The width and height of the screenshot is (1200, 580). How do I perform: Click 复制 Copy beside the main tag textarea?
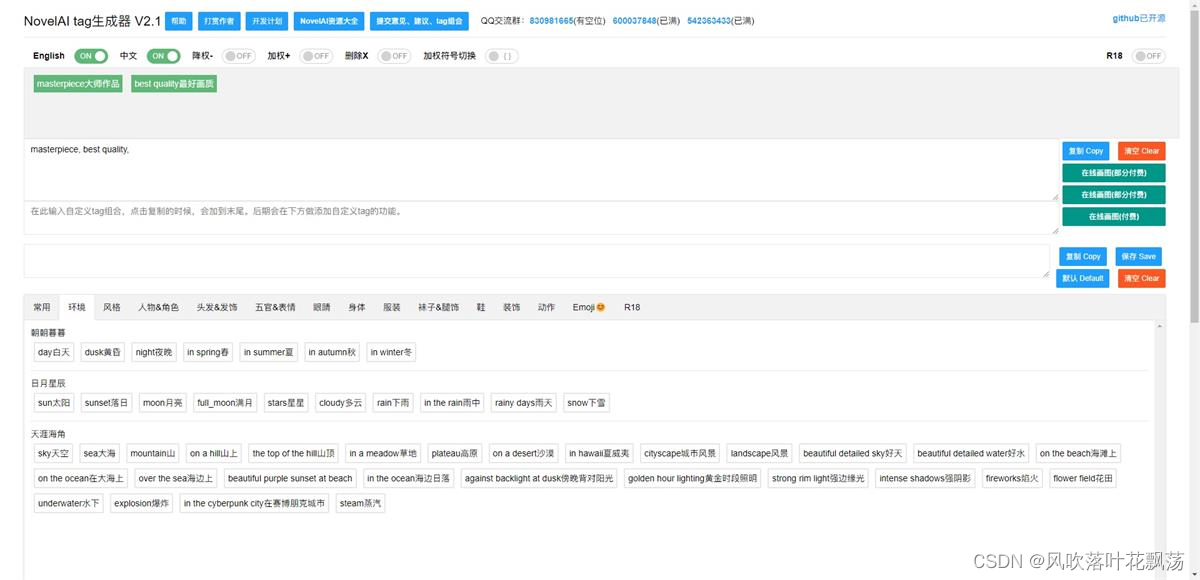[x=1086, y=151]
